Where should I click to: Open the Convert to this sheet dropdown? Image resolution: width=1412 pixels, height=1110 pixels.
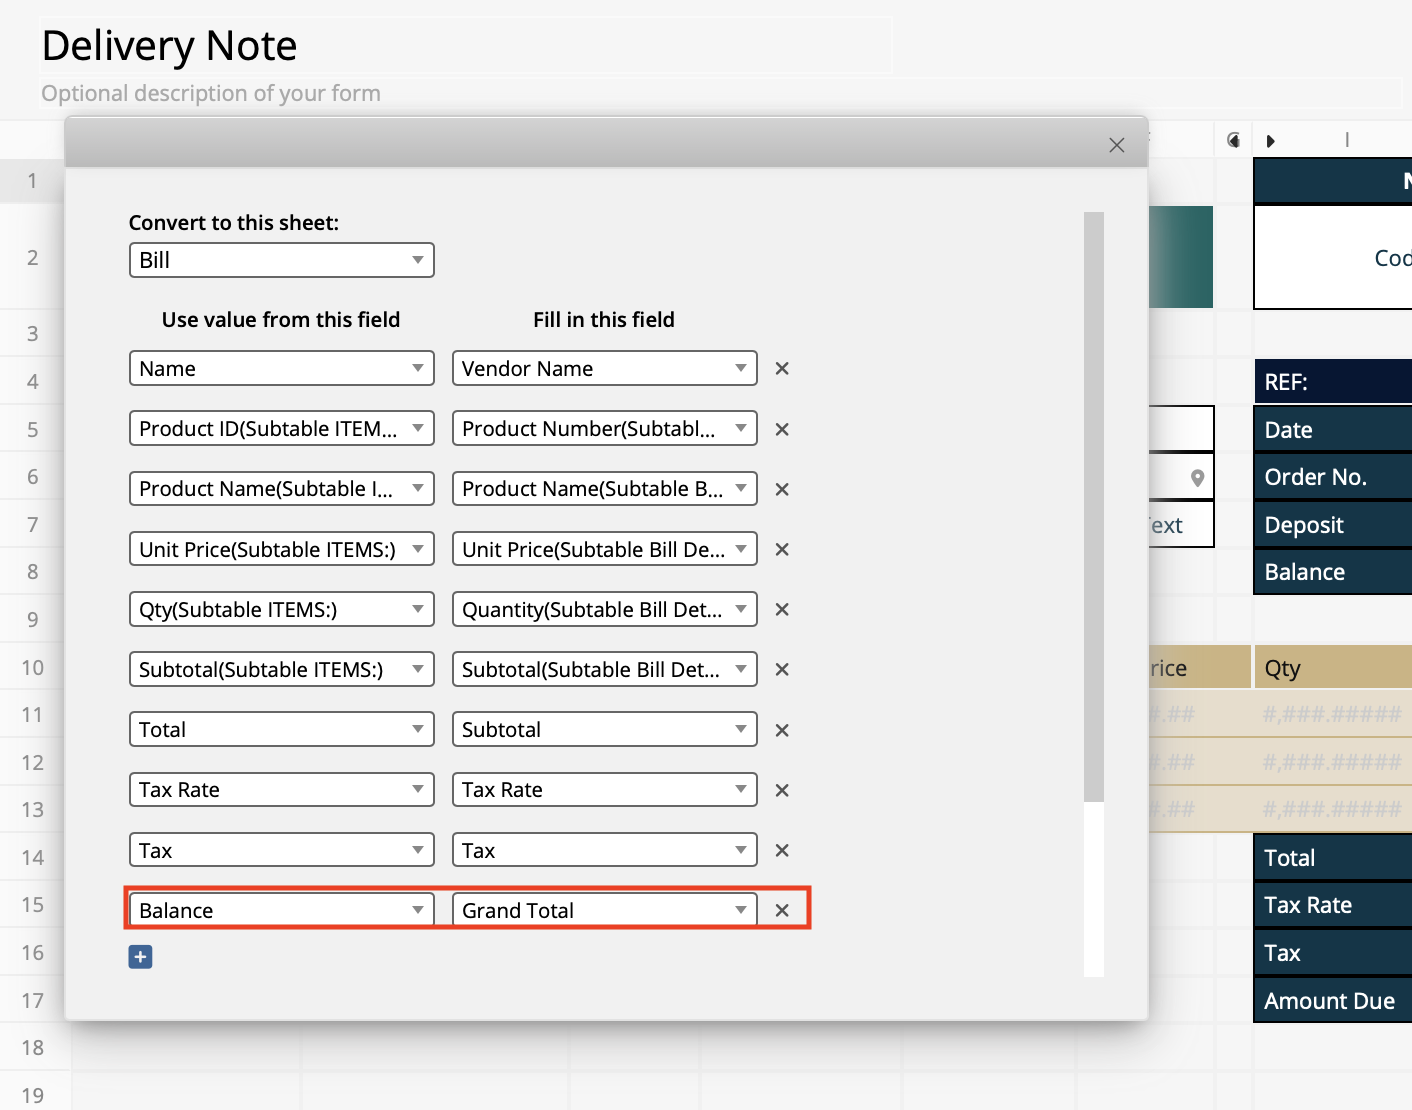281,260
